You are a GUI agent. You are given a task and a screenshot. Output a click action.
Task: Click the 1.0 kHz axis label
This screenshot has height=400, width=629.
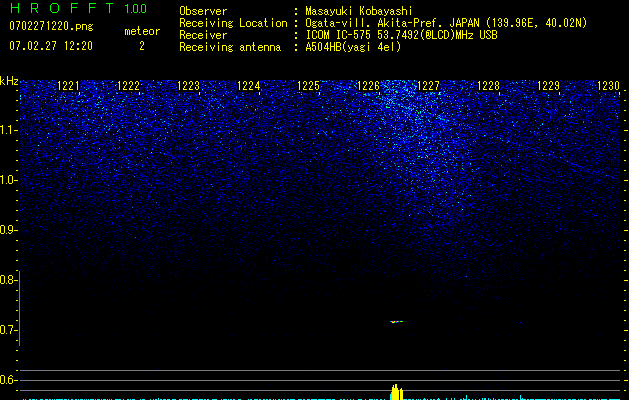tap(8, 180)
